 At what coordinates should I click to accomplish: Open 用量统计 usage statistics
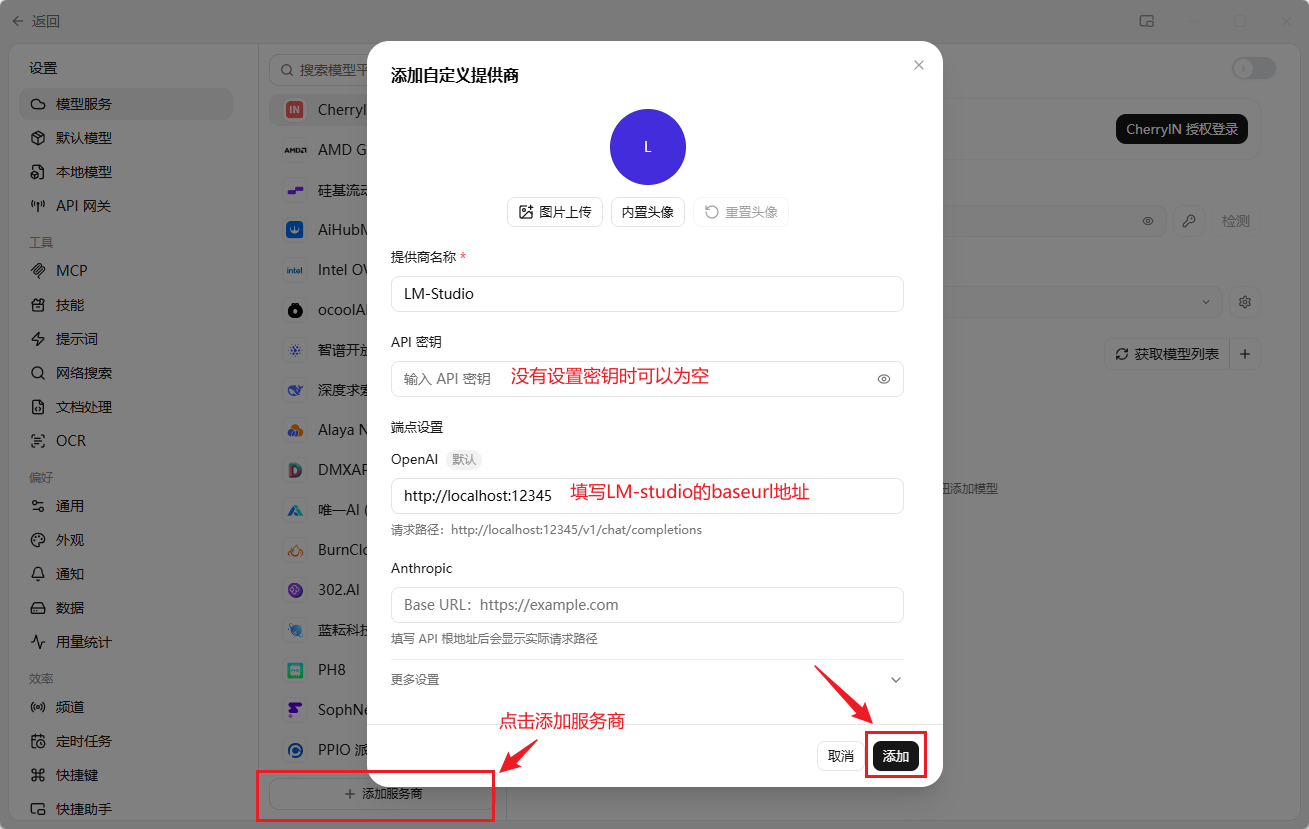126,642
